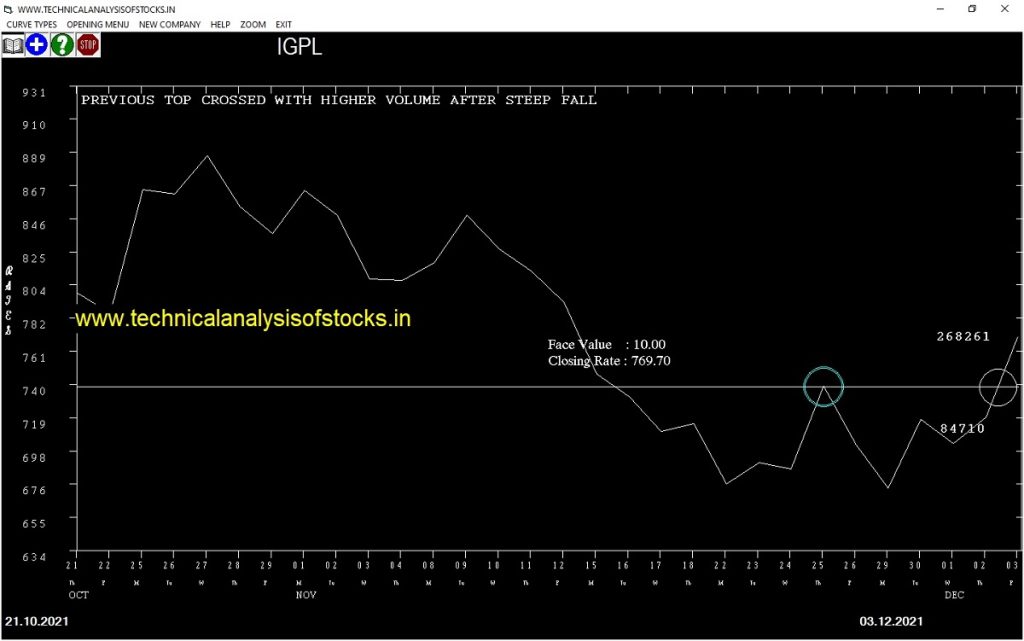Open help via green question mark icon
This screenshot has height=641, width=1024.
pos(62,44)
